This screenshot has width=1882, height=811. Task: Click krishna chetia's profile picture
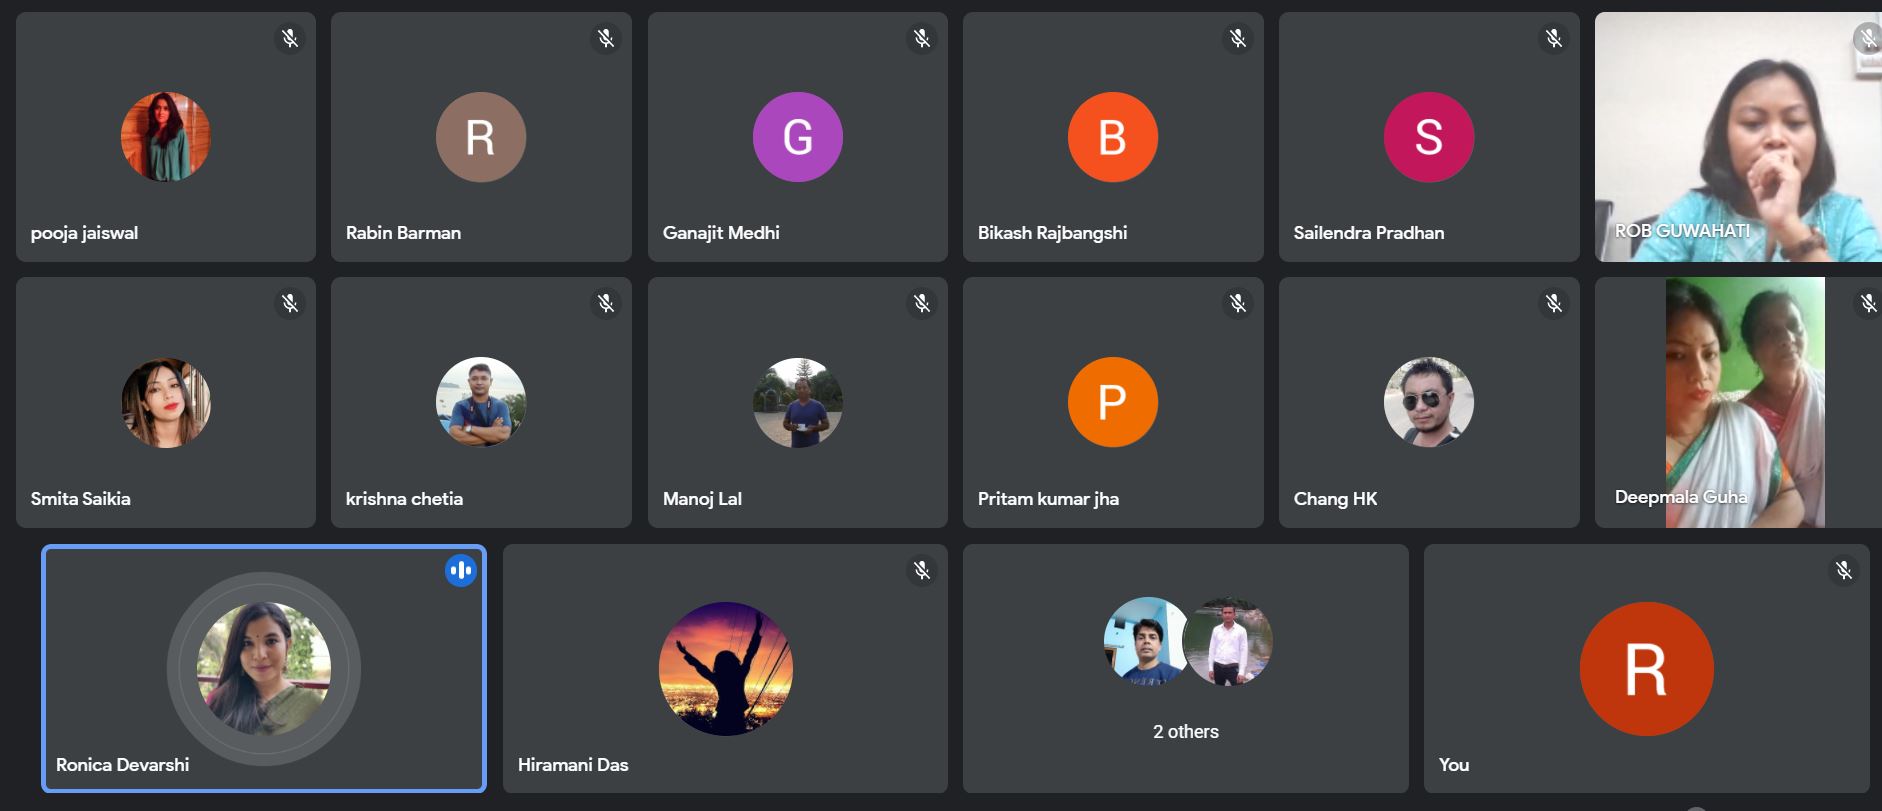point(481,402)
